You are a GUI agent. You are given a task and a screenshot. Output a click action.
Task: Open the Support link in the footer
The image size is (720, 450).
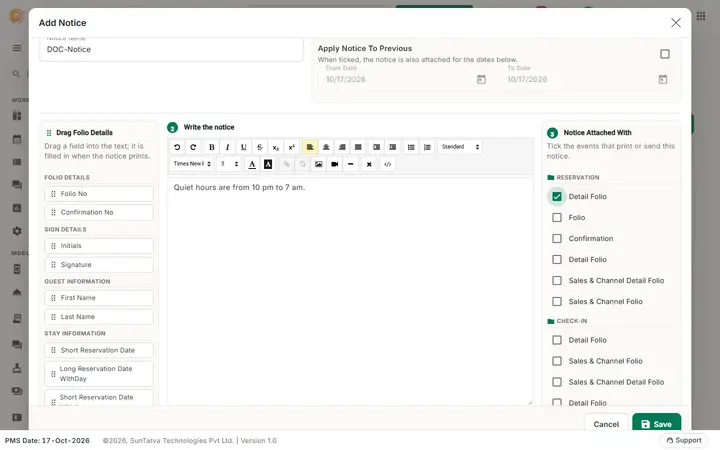(x=684, y=440)
